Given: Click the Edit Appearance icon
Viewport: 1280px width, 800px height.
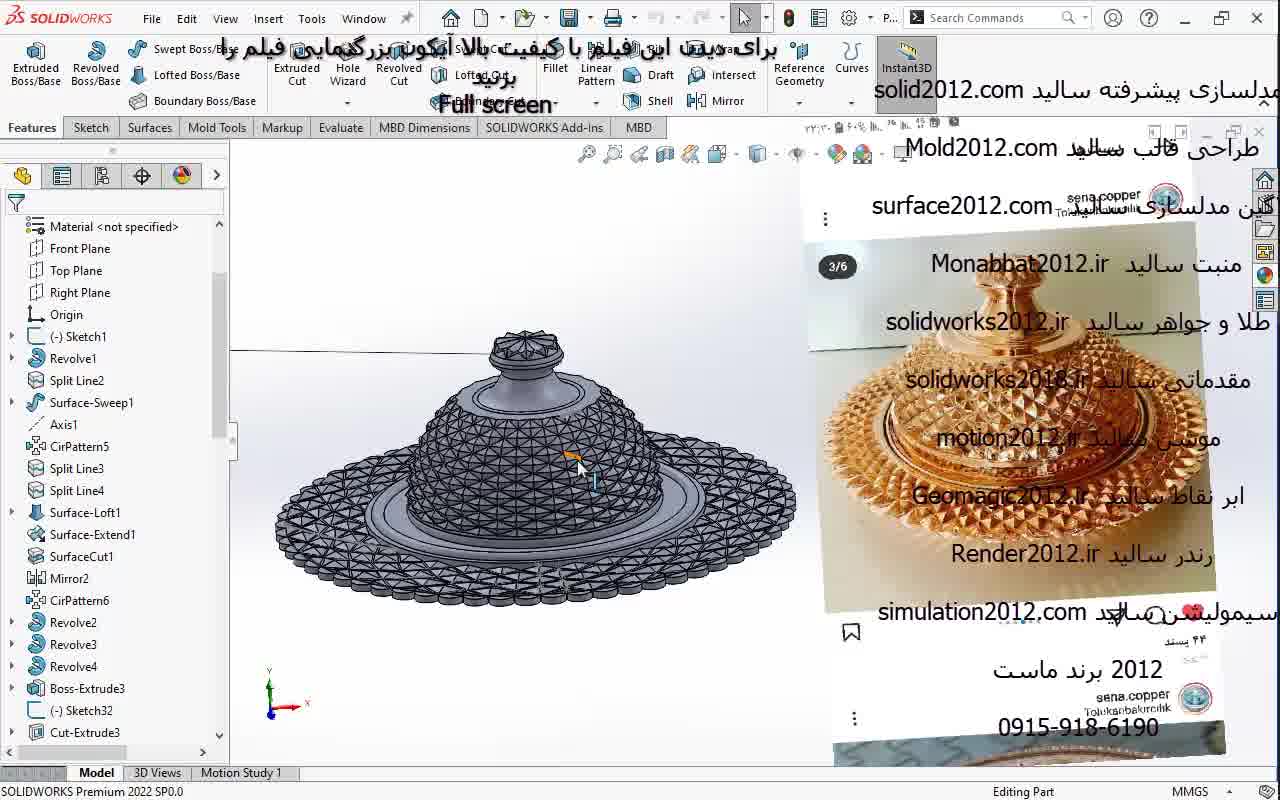Looking at the screenshot, I should click(836, 154).
